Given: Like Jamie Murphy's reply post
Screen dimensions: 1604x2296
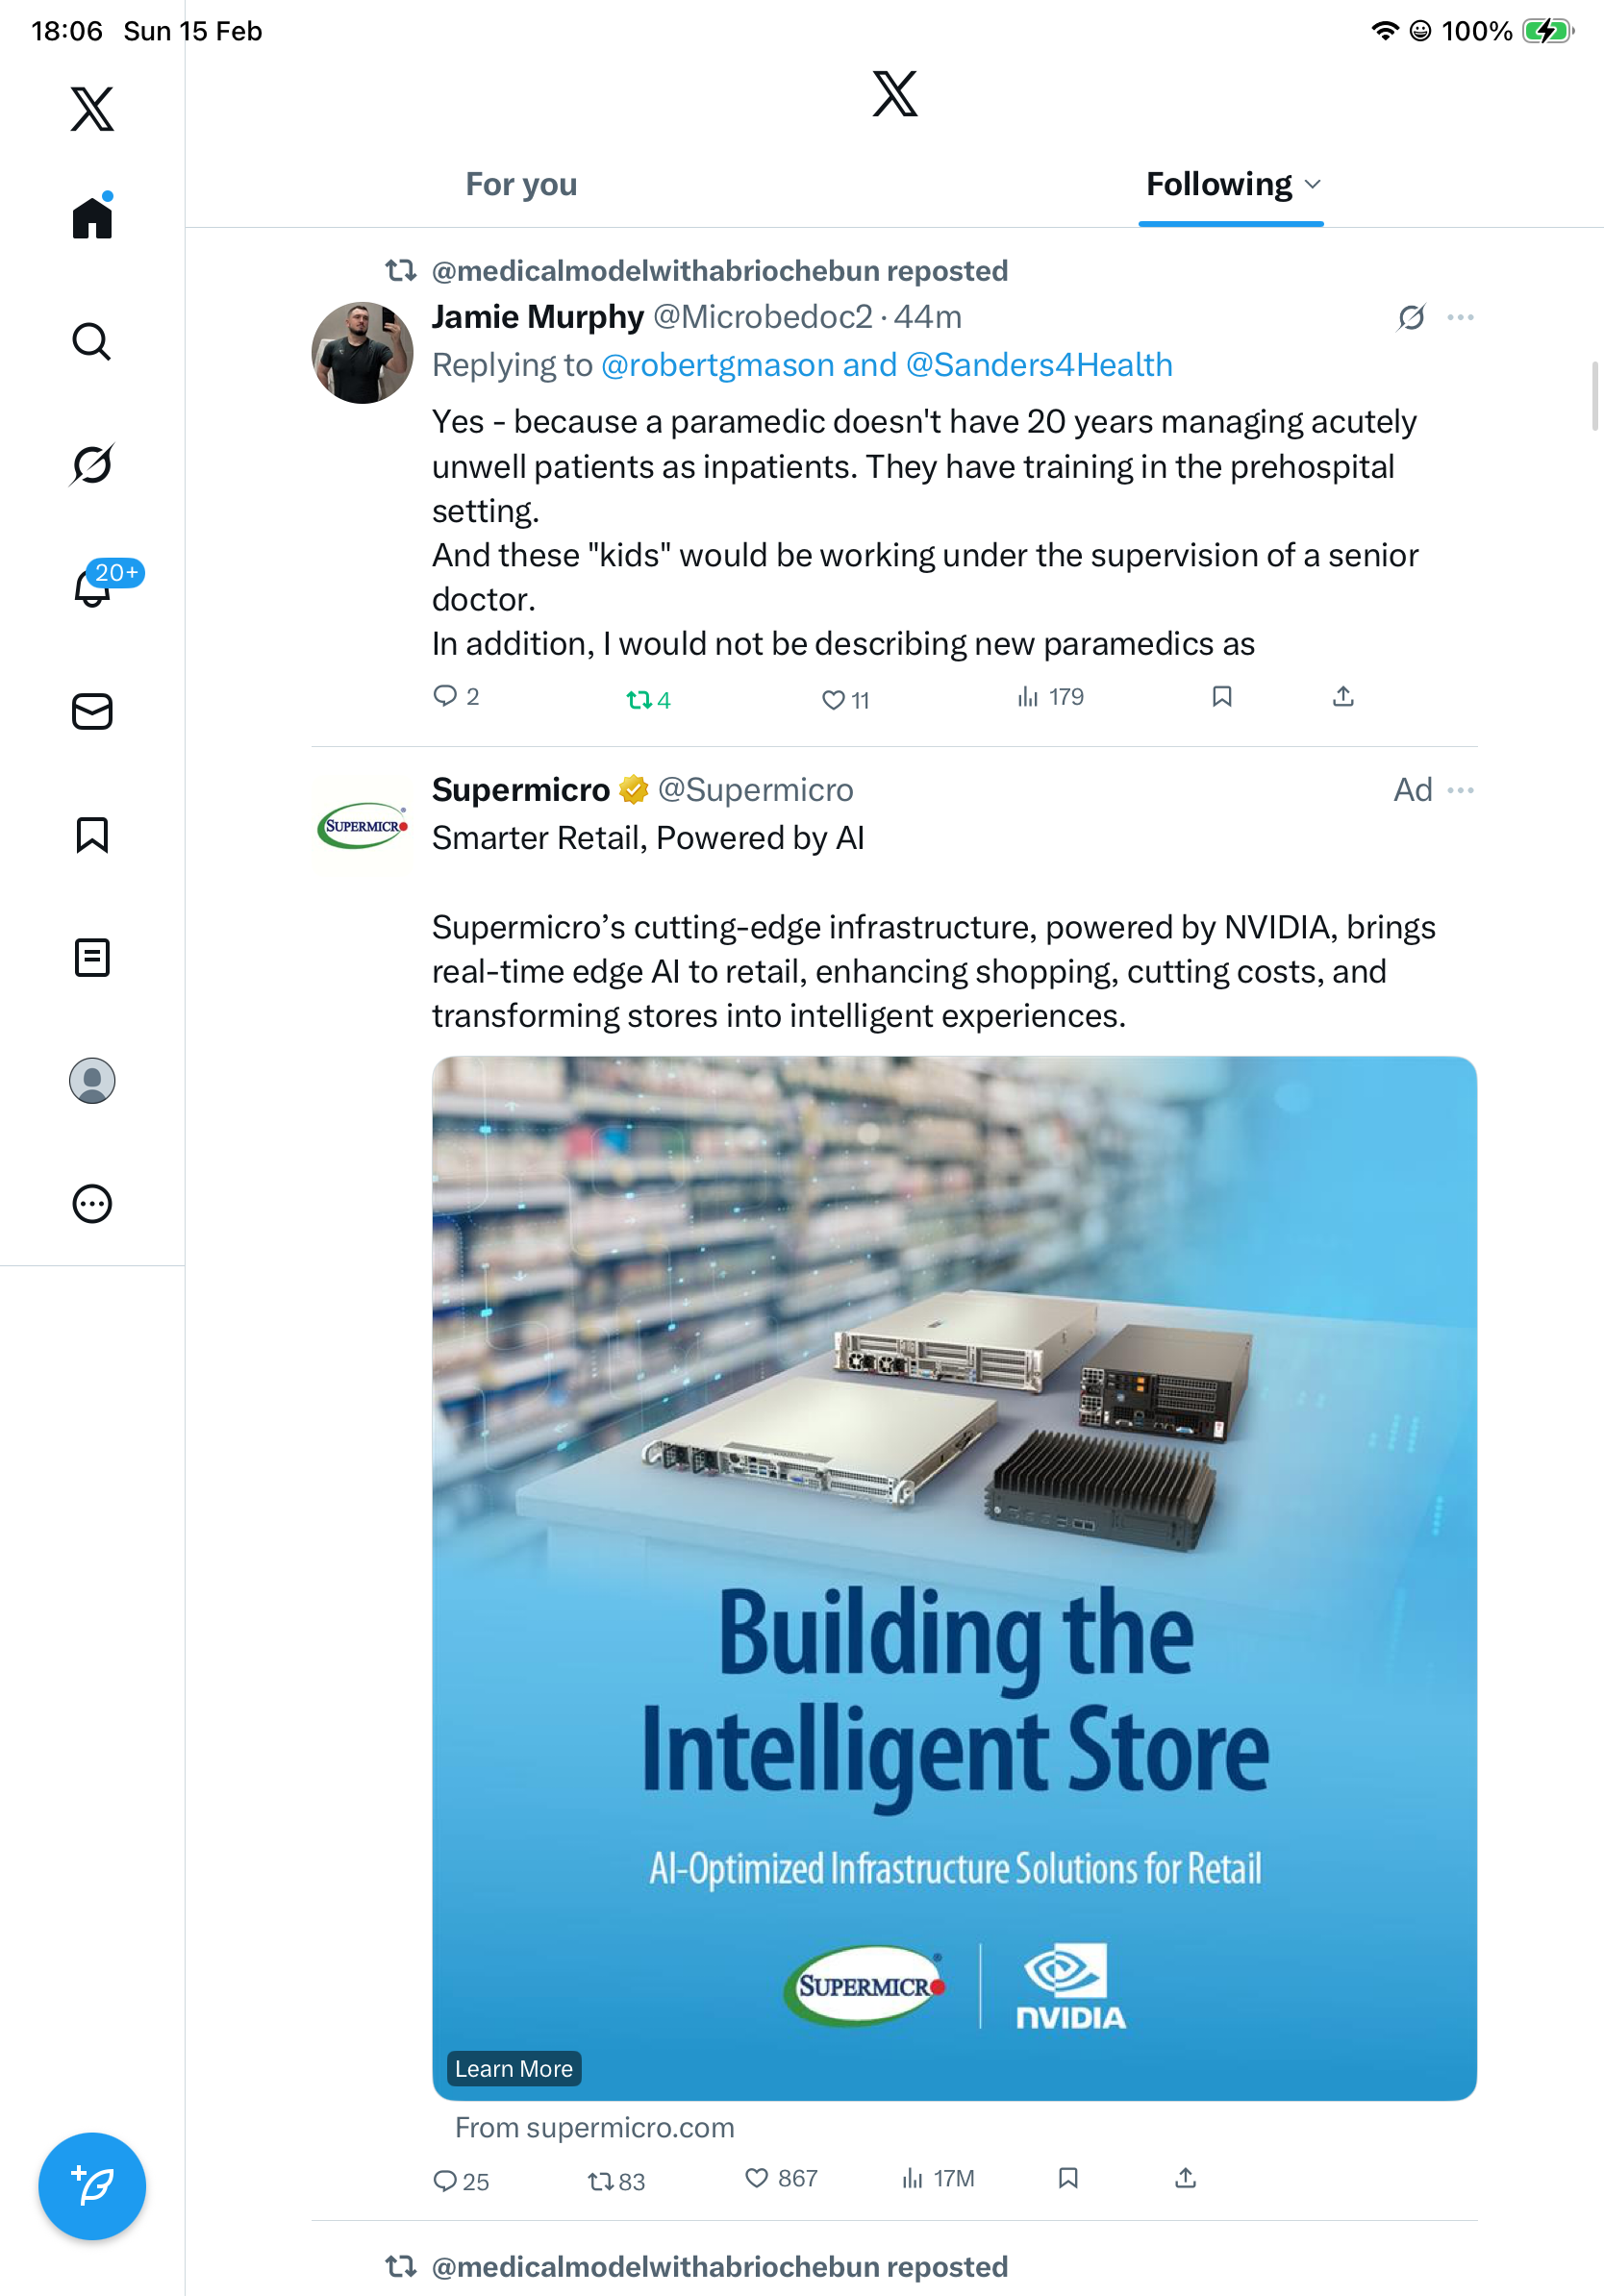Looking at the screenshot, I should [832, 699].
